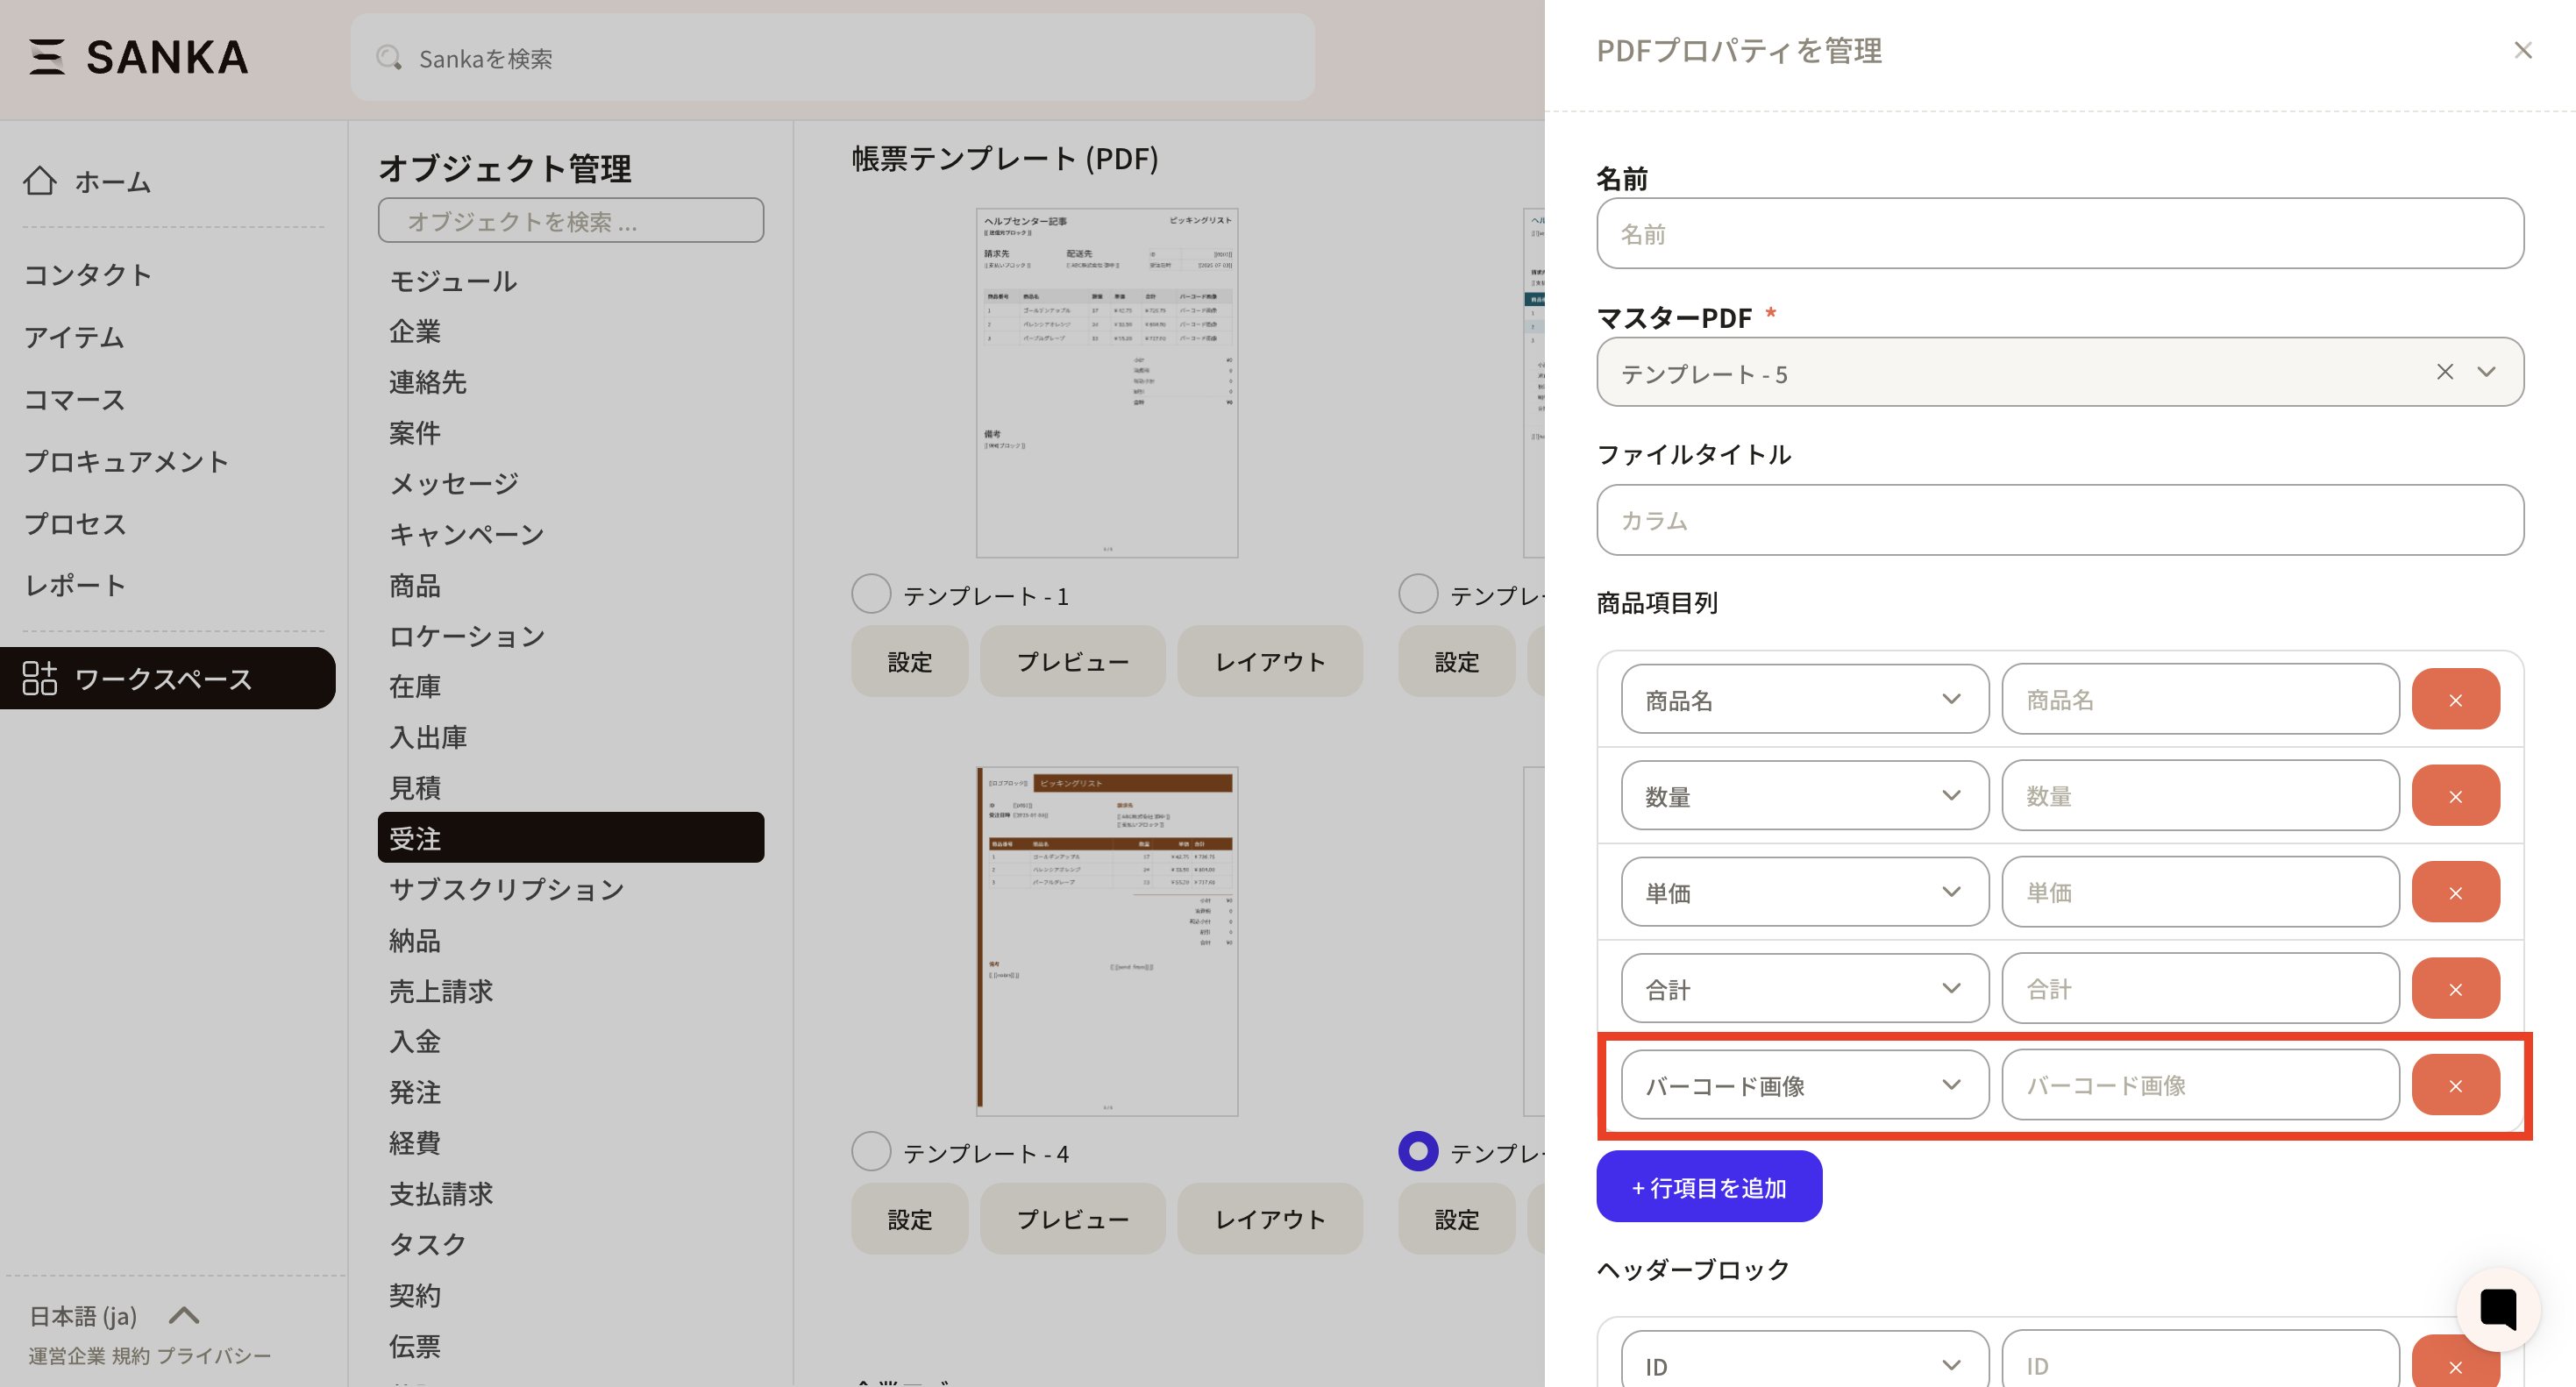Open the 数量 column dropdown
This screenshot has height=1387, width=2576.
(x=1804, y=796)
